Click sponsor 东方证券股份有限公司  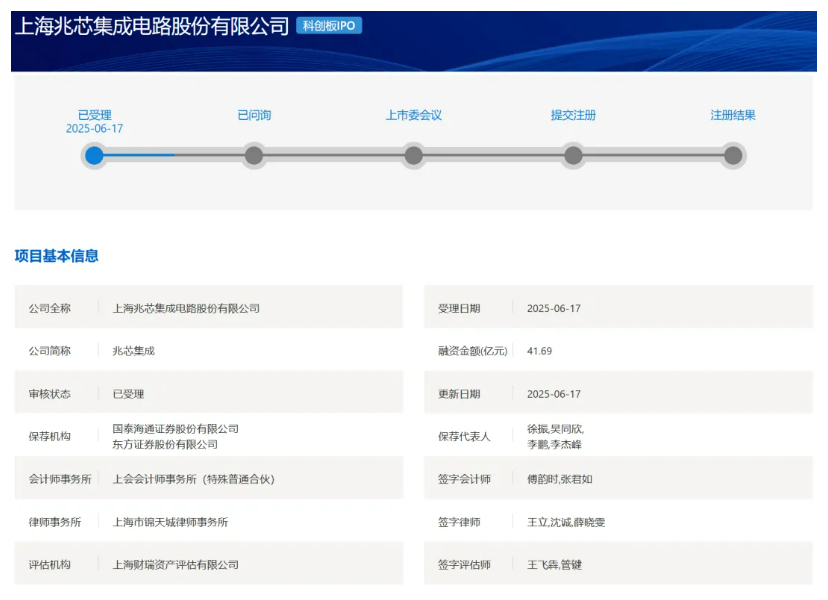165,444
